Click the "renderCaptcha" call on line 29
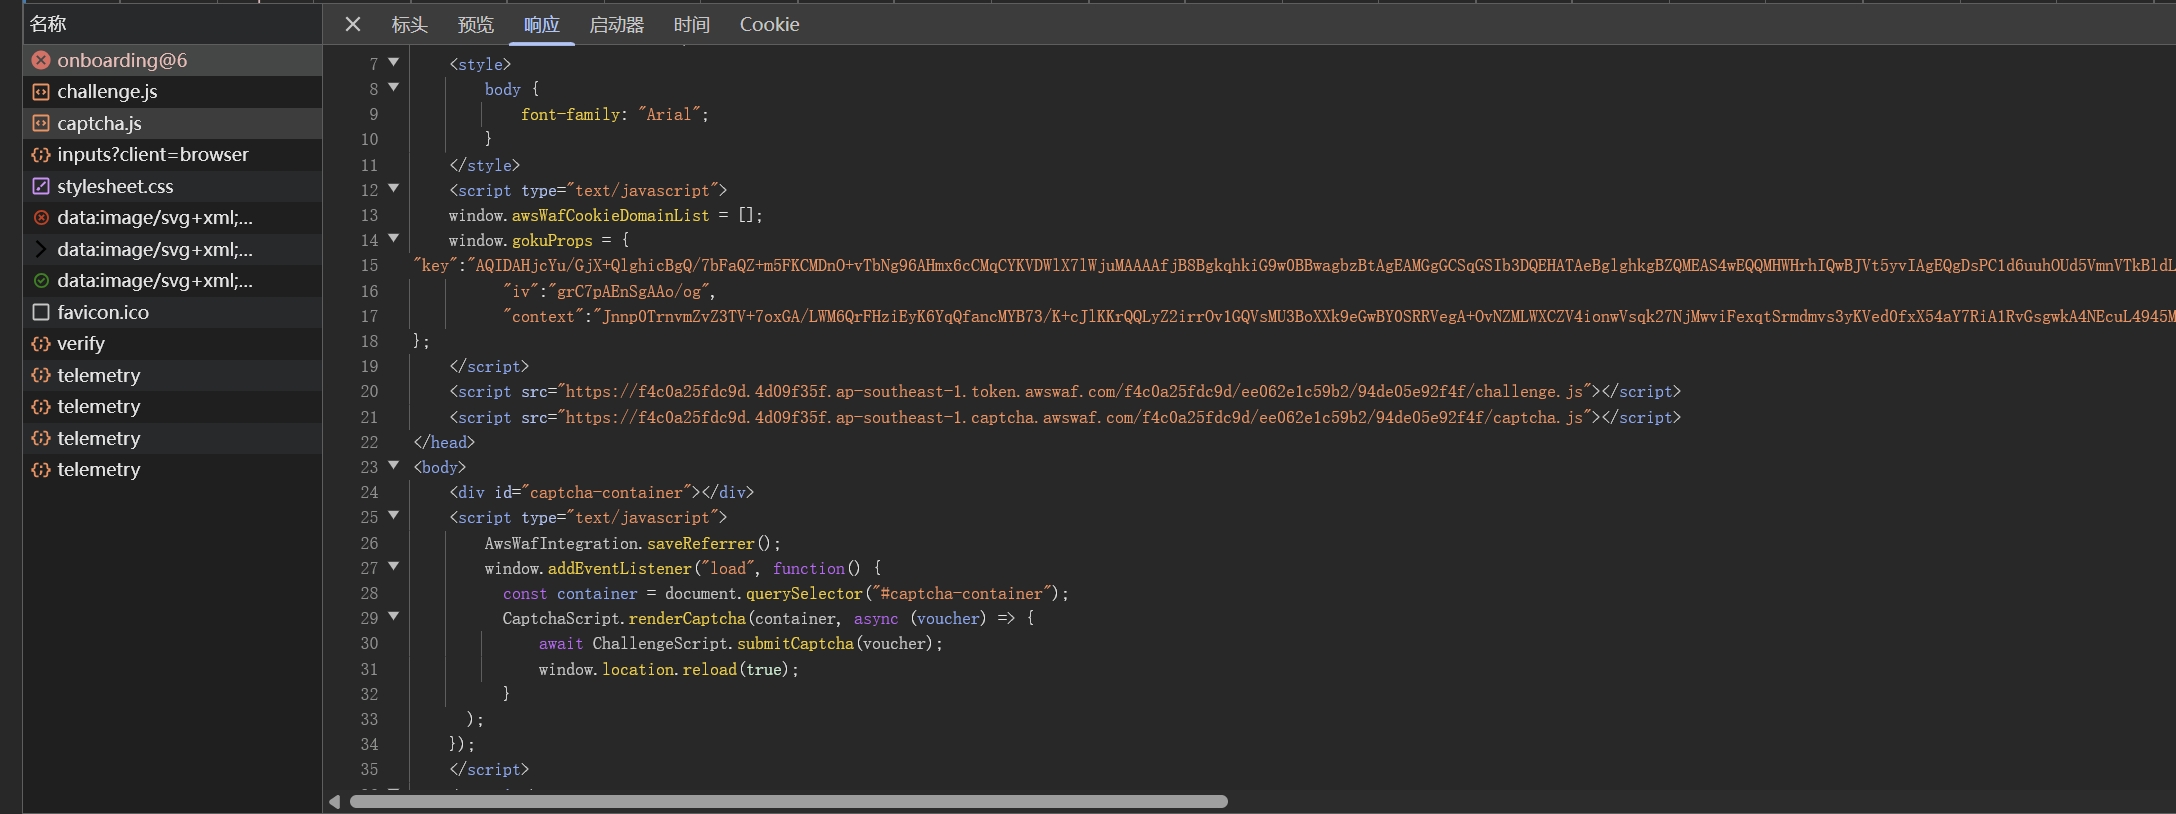Image resolution: width=2176 pixels, height=814 pixels. (x=687, y=619)
